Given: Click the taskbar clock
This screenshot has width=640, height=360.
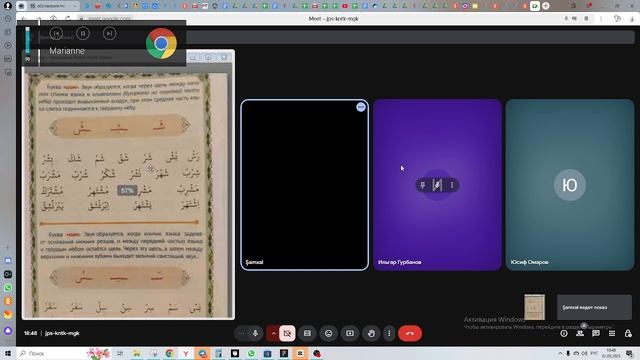Looking at the screenshot, I should tap(612, 353).
